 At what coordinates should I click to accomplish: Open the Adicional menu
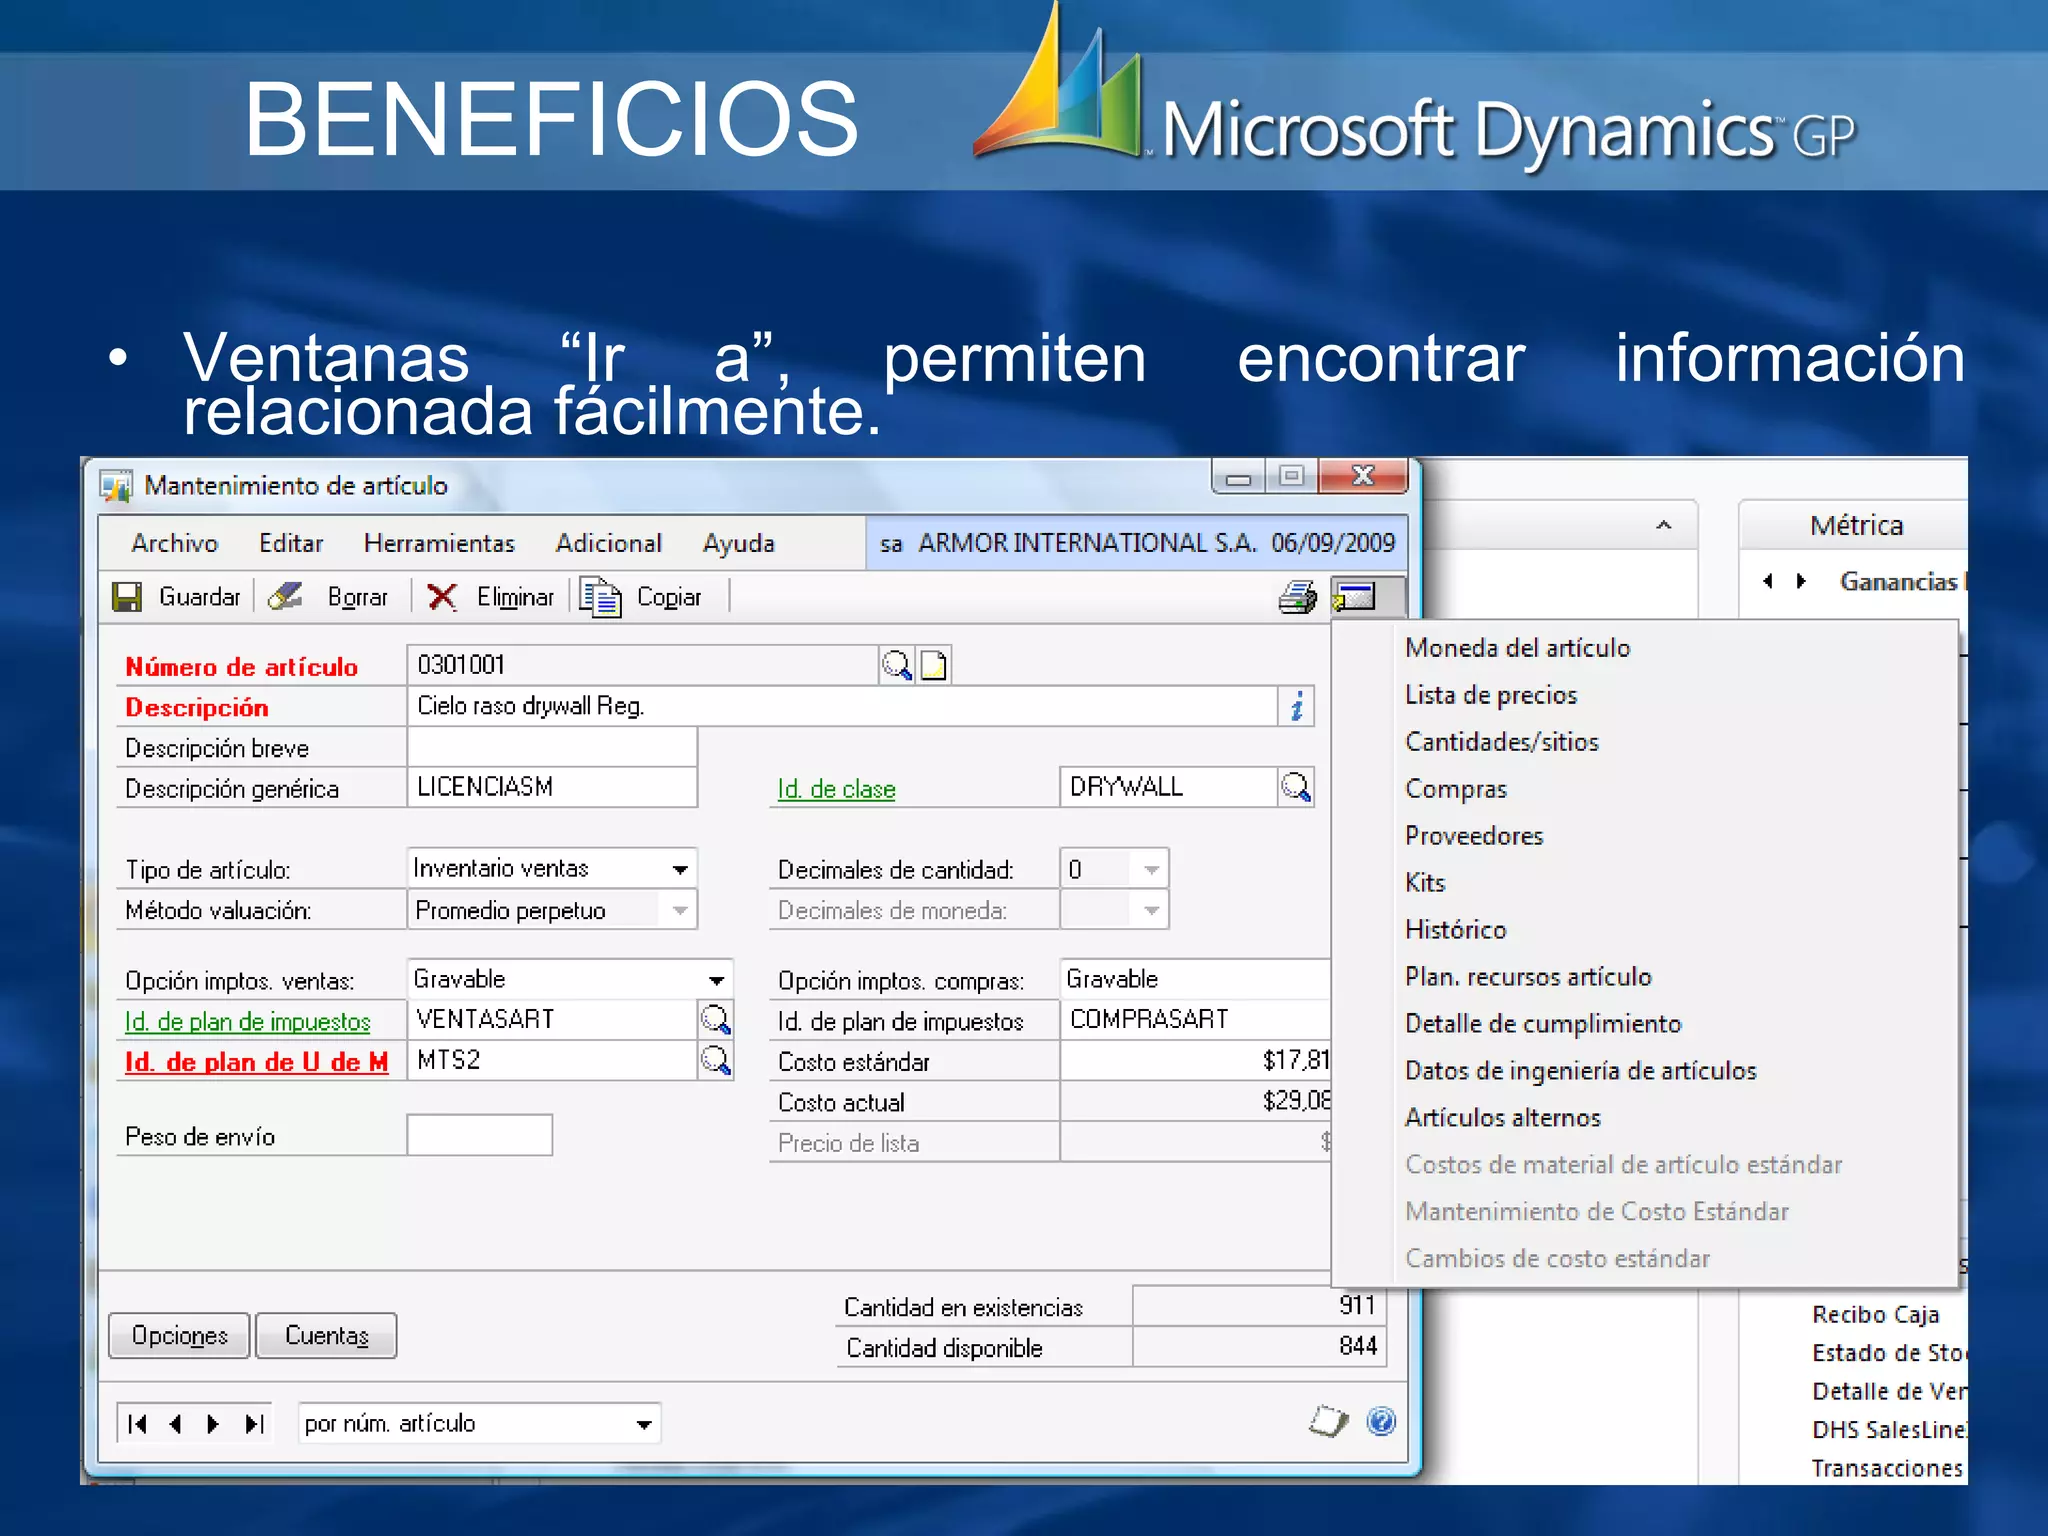[609, 543]
